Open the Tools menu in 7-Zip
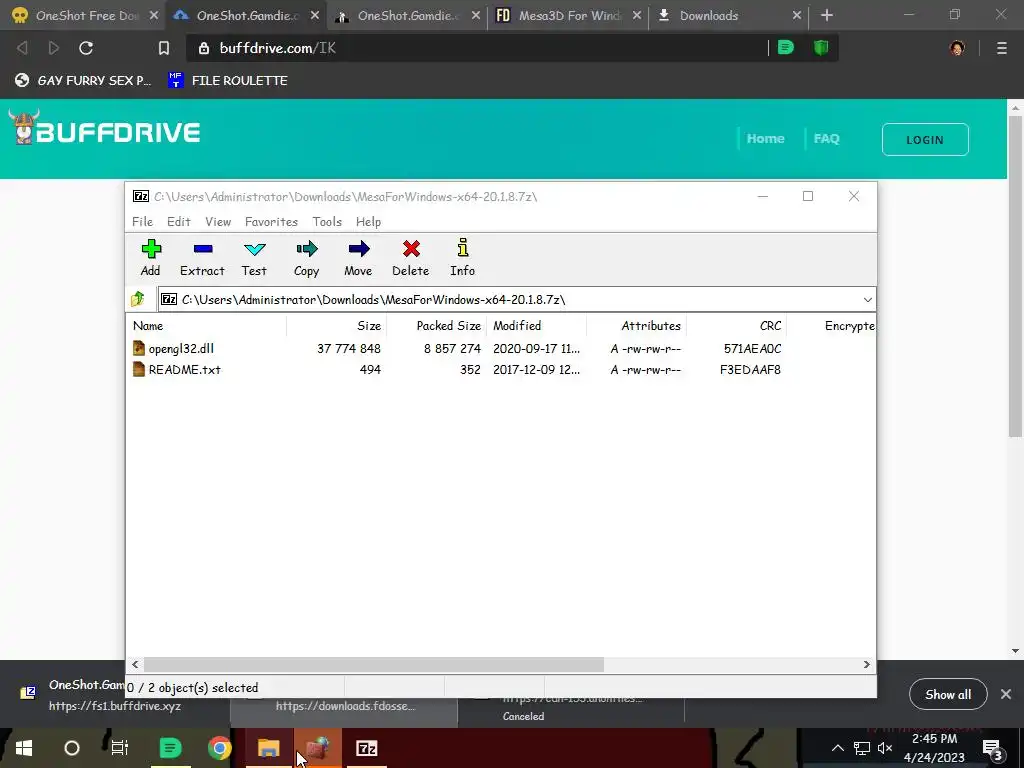Image resolution: width=1024 pixels, height=768 pixels. pos(327,221)
